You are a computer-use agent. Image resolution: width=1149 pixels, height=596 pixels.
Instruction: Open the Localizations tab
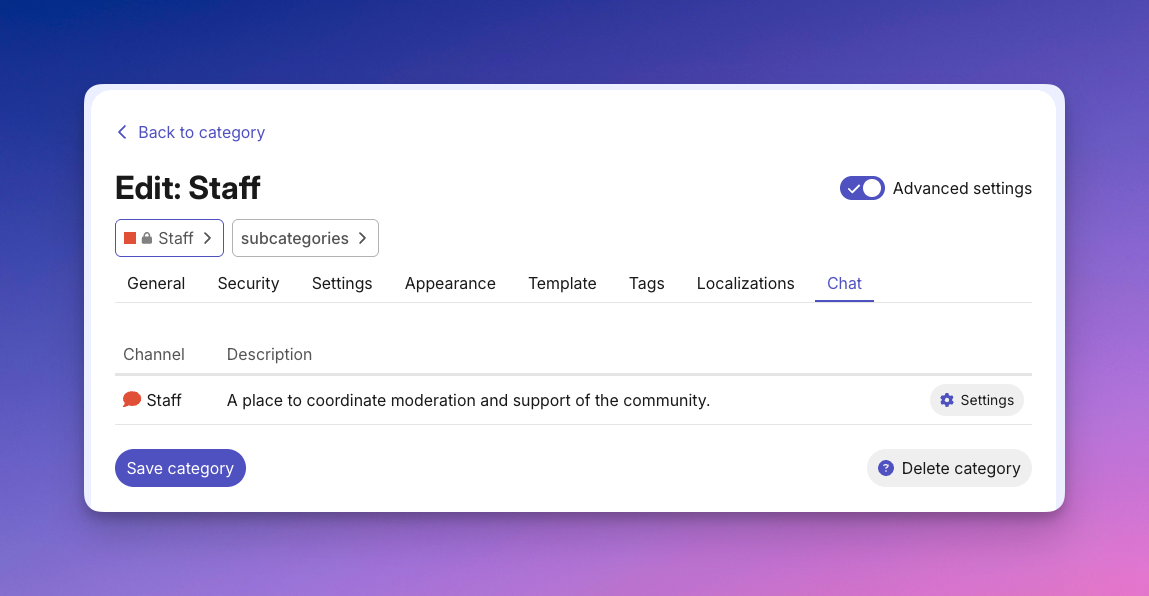[x=745, y=284]
